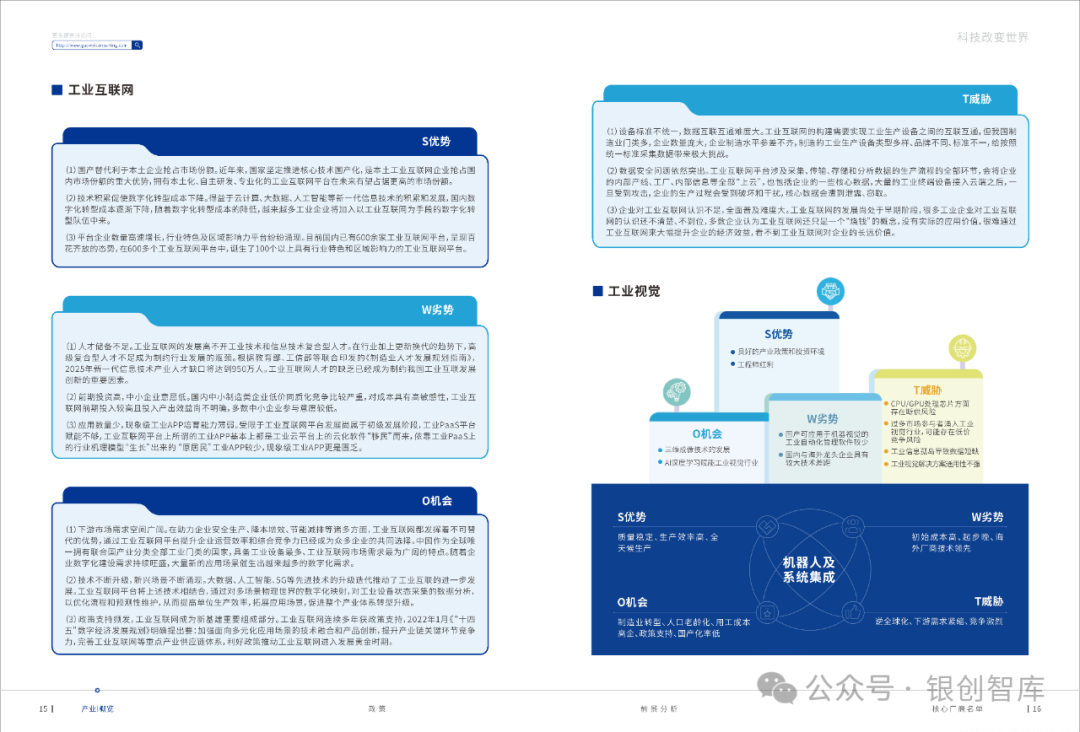
Task: Click the blue square bullet before 工业视觉
Action: coord(598,291)
